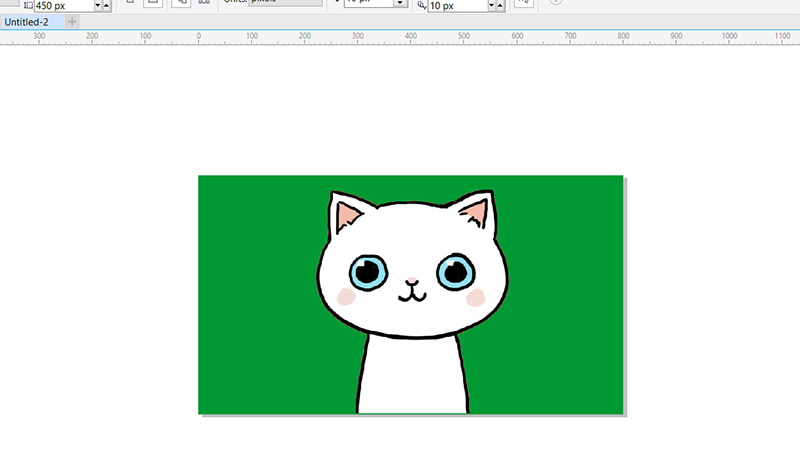Open the nudge distance dropdown arrow
Screen dimensions: 800x450
pos(399,5)
